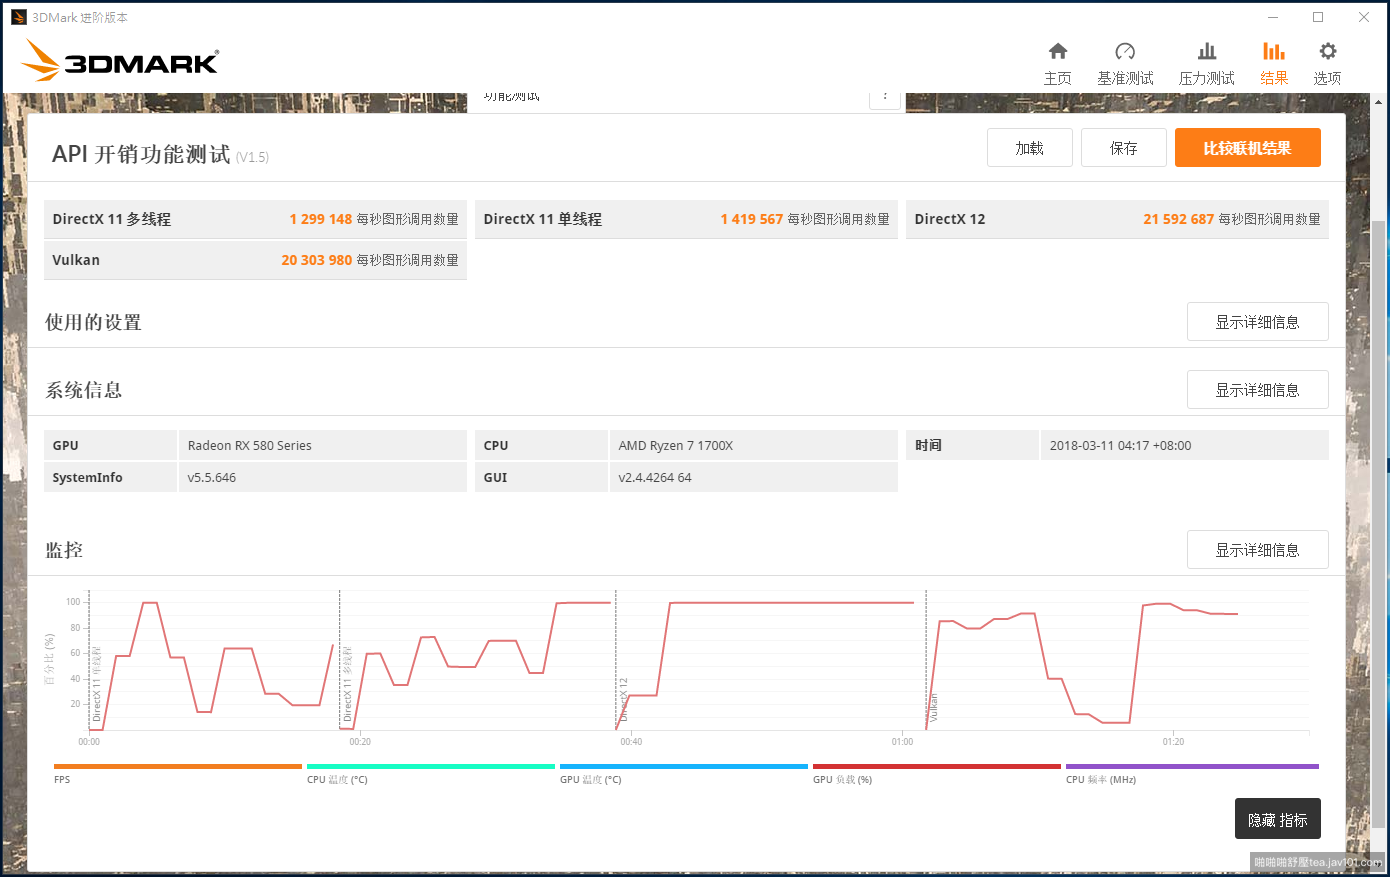The height and width of the screenshot is (877, 1390).
Task: Open the 基准测试 benchmark gauge icon
Action: pyautogui.click(x=1125, y=52)
